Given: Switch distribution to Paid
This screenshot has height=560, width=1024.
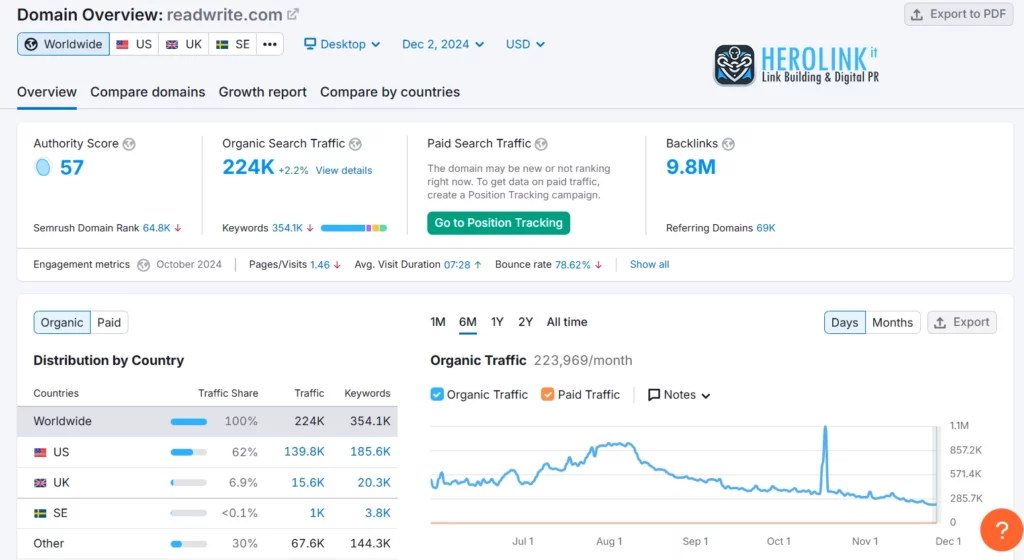Looking at the screenshot, I should [x=109, y=322].
